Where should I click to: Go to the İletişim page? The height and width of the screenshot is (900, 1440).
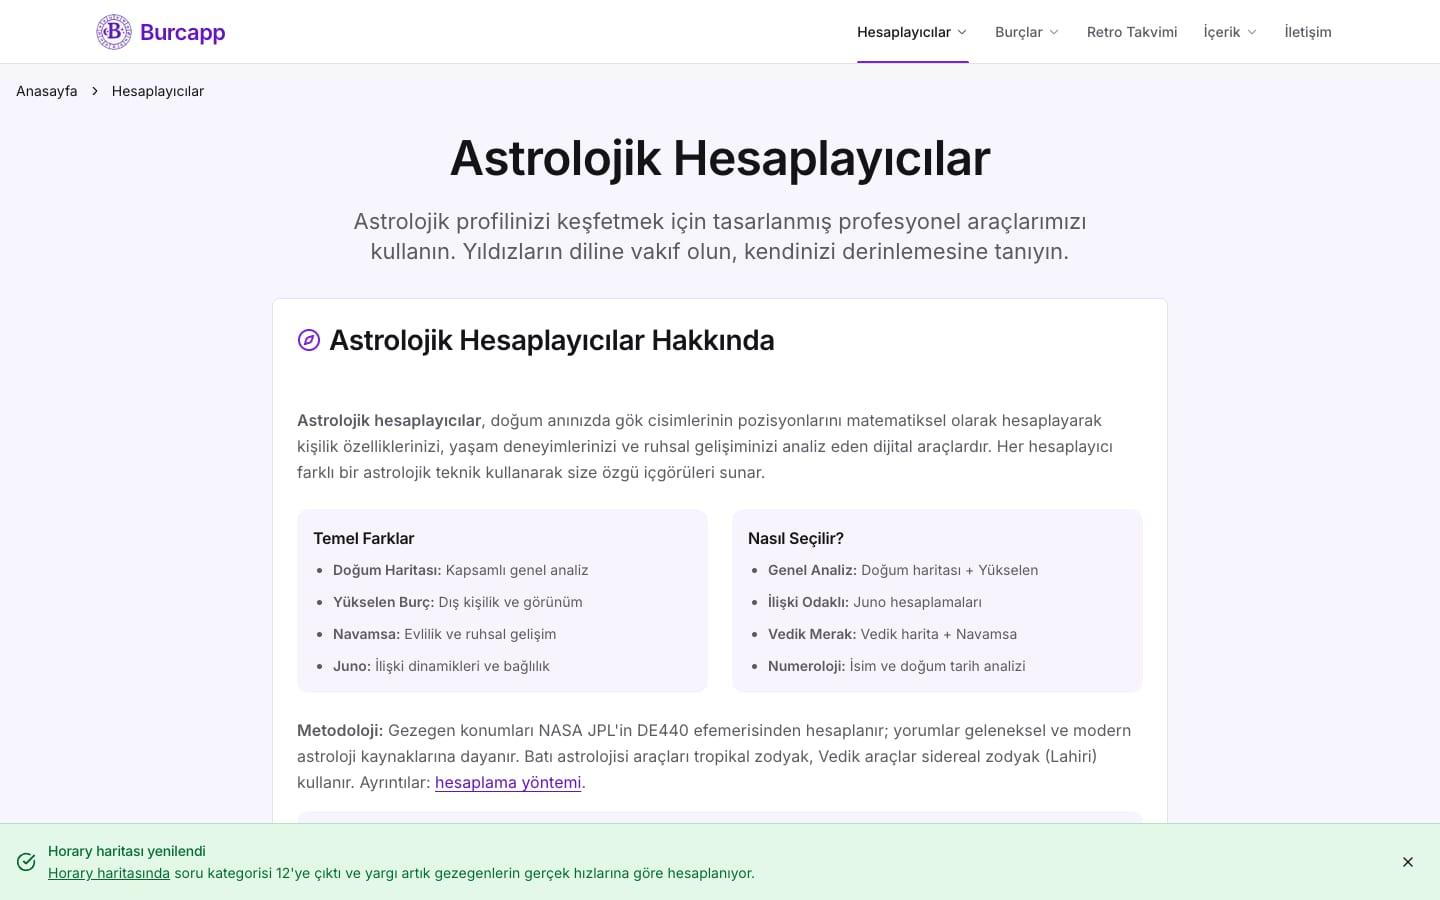click(x=1308, y=32)
